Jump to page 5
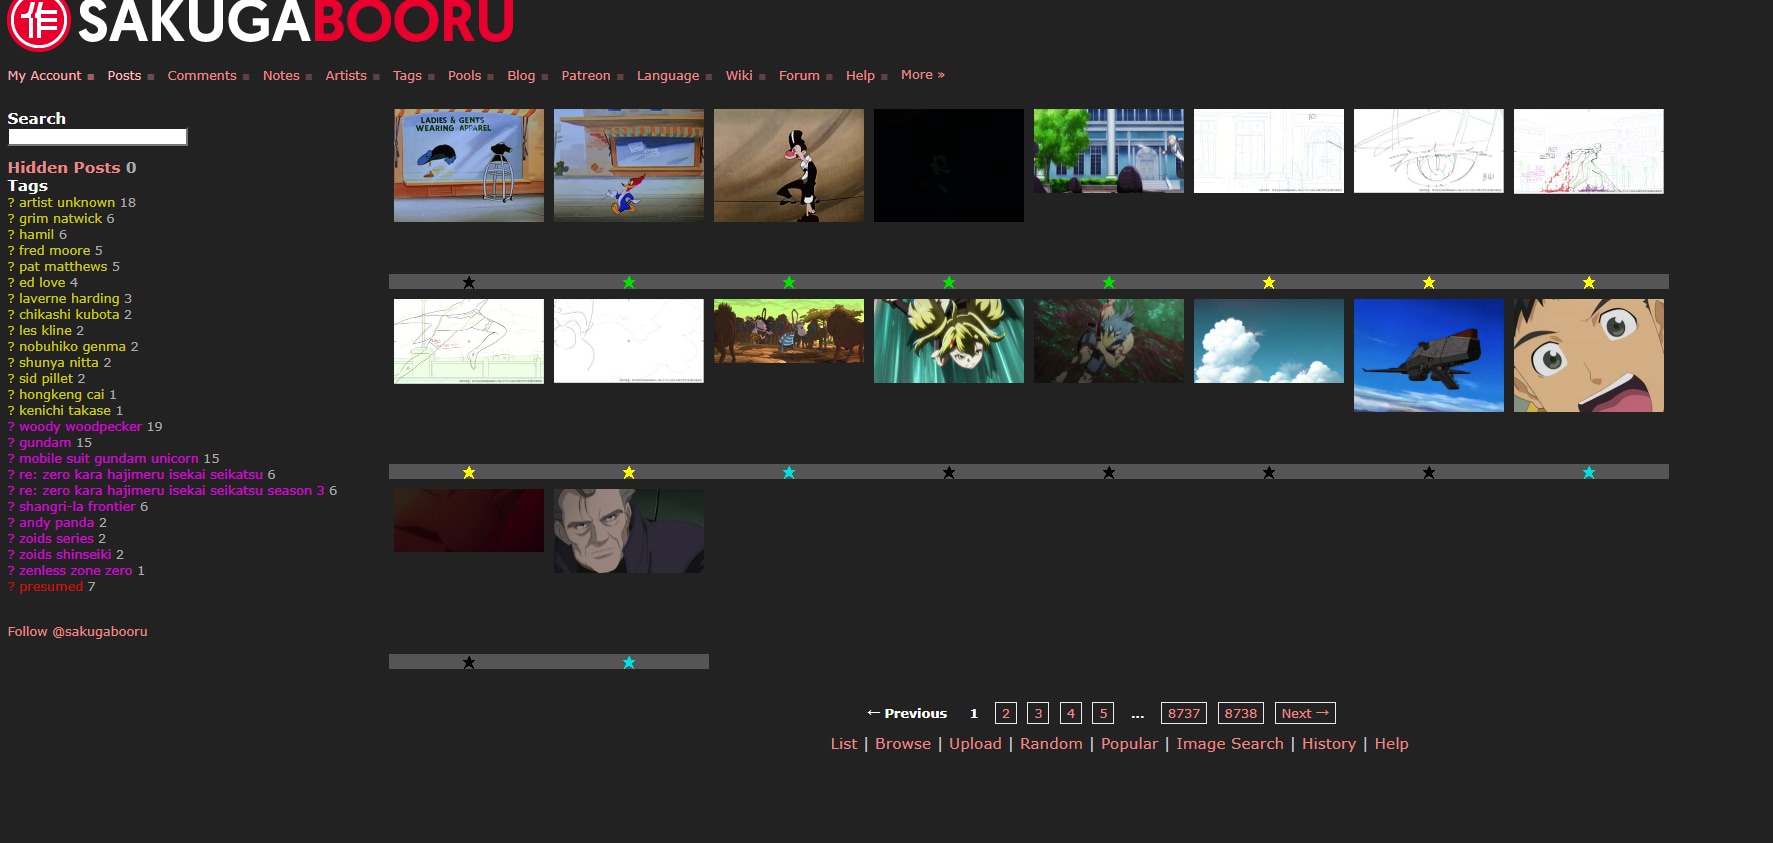1773x843 pixels. point(1103,713)
